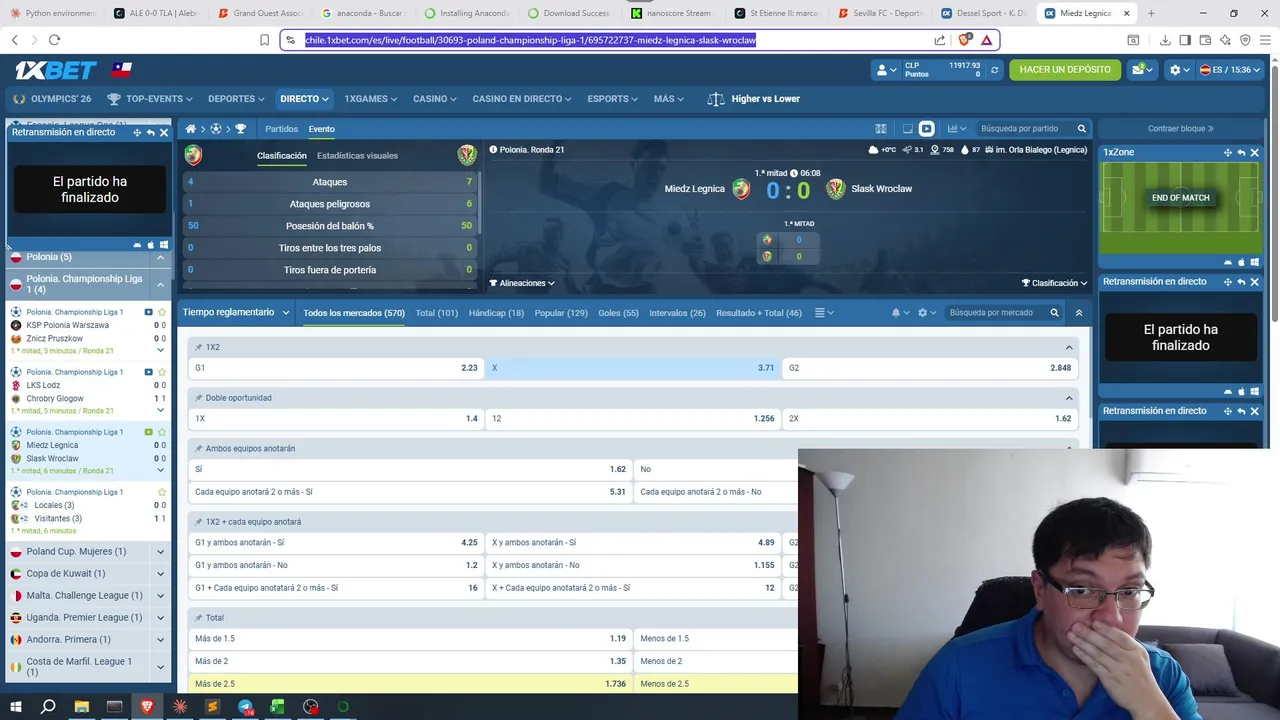Expand the Uganda. Premier League
This screenshot has height=720, width=1280.
pyautogui.click(x=160, y=618)
